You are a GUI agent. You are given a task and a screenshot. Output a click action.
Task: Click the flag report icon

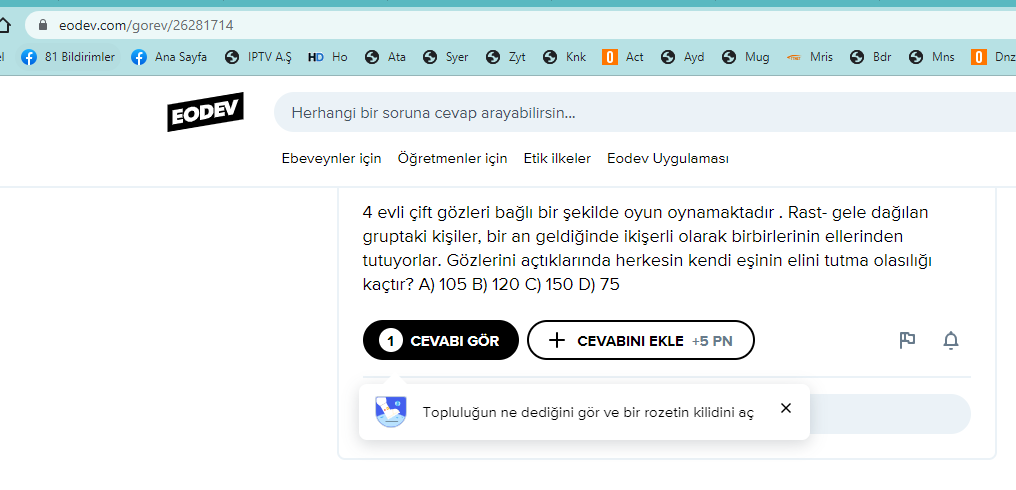coord(907,340)
